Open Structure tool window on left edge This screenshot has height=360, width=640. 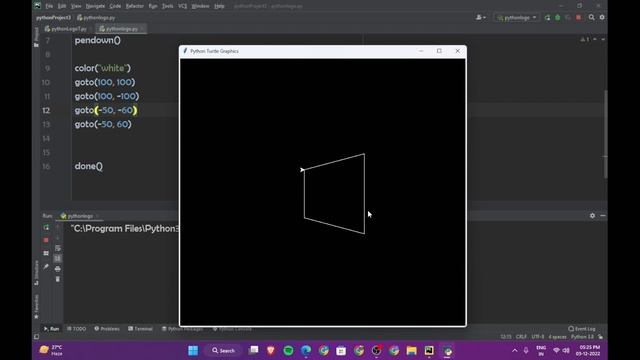[36, 273]
